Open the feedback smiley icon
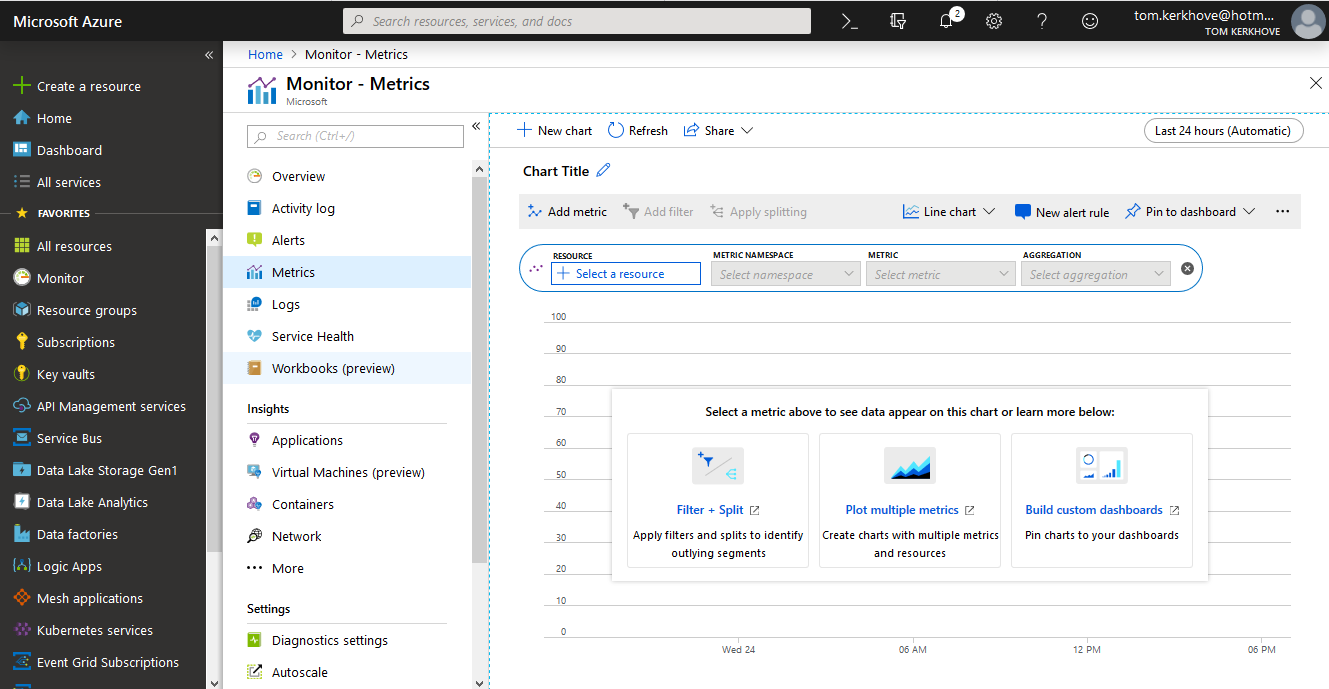The width and height of the screenshot is (1329, 689). [x=1090, y=21]
